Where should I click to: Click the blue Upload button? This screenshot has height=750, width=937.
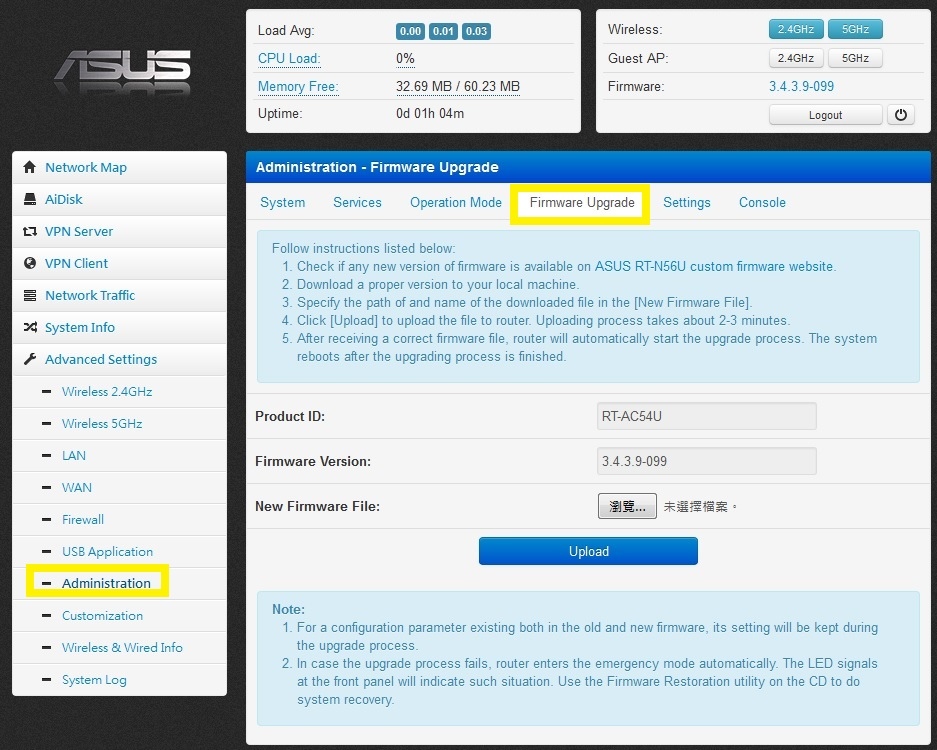588,551
